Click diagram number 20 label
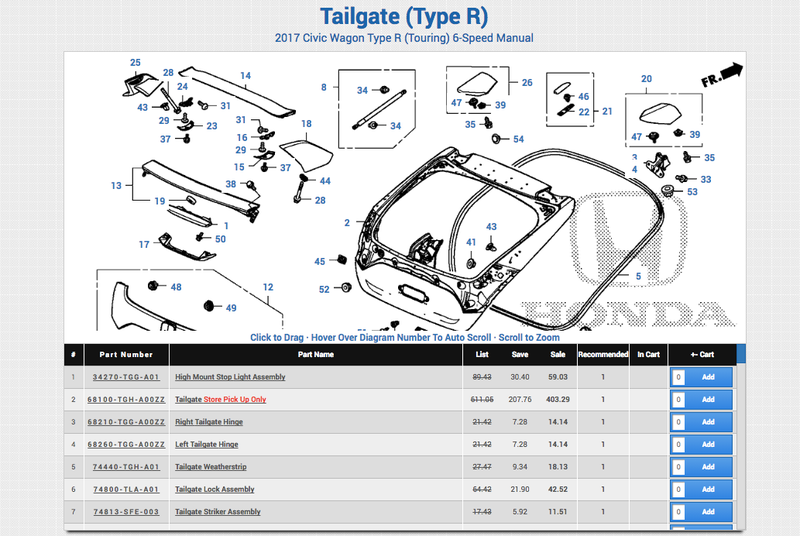The height and width of the screenshot is (536, 800). [x=646, y=79]
